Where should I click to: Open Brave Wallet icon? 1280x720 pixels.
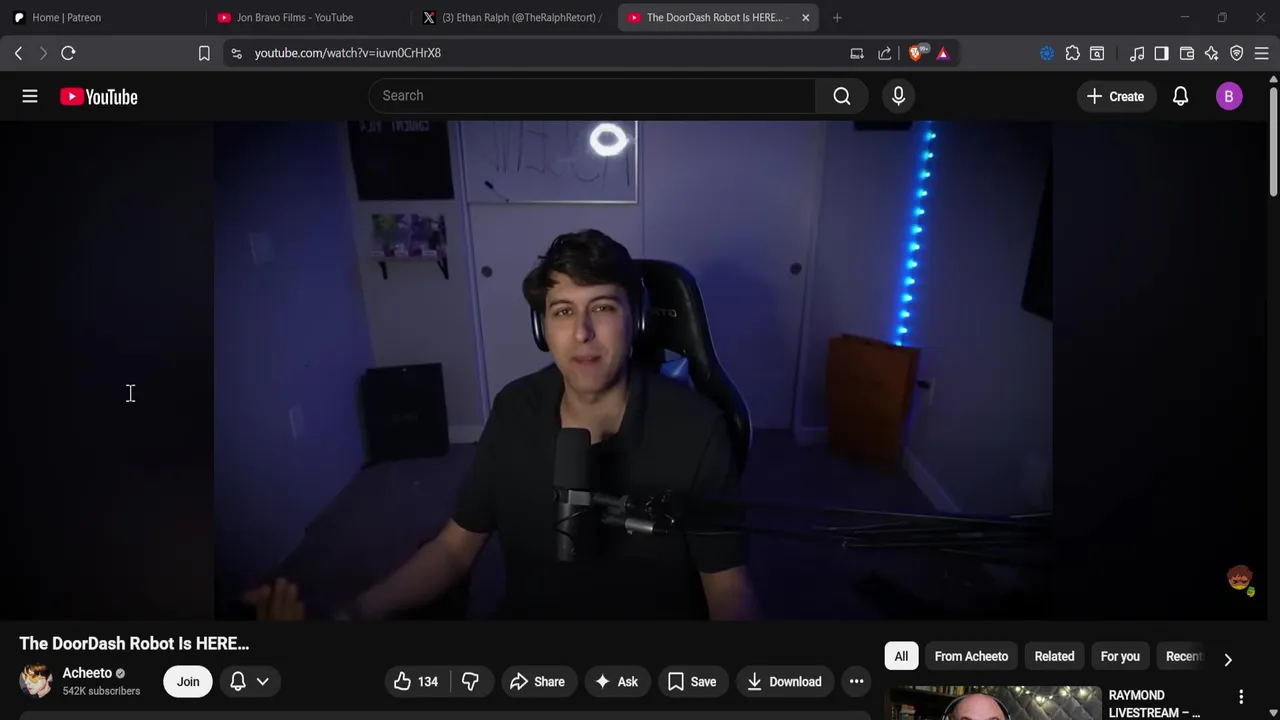point(1187,53)
